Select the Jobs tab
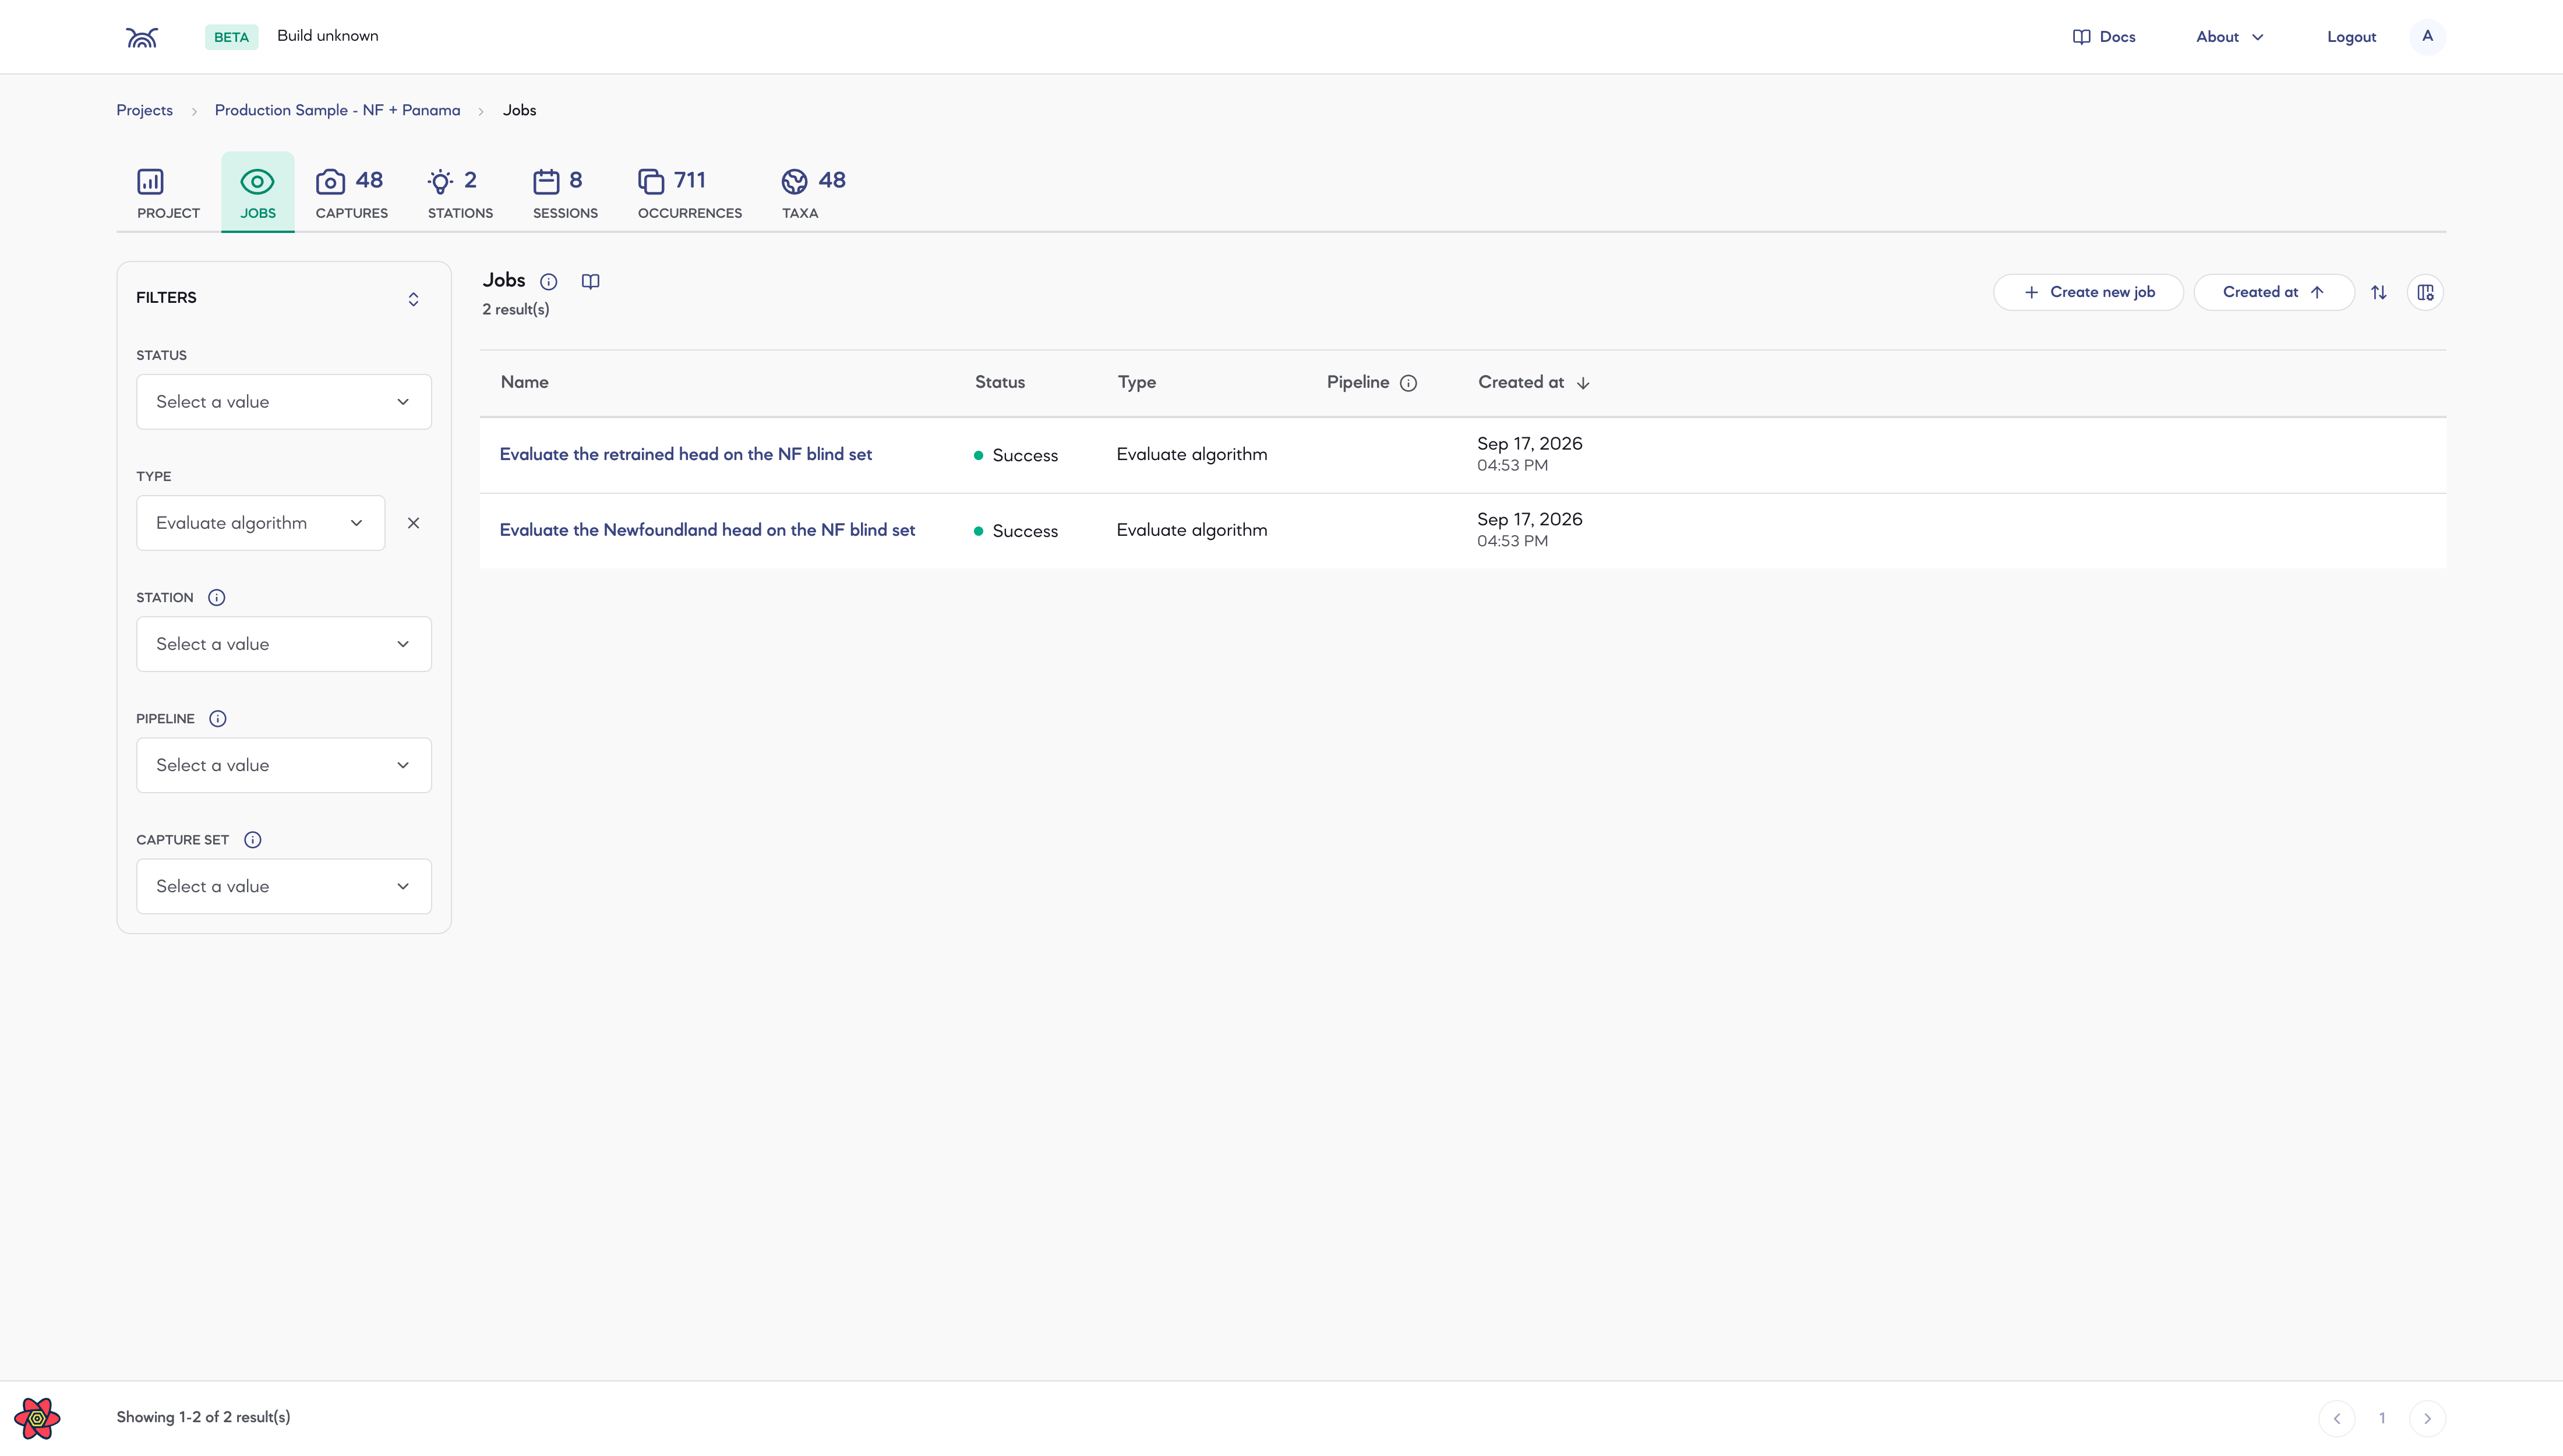The height and width of the screenshot is (1456, 2563). click(x=258, y=193)
